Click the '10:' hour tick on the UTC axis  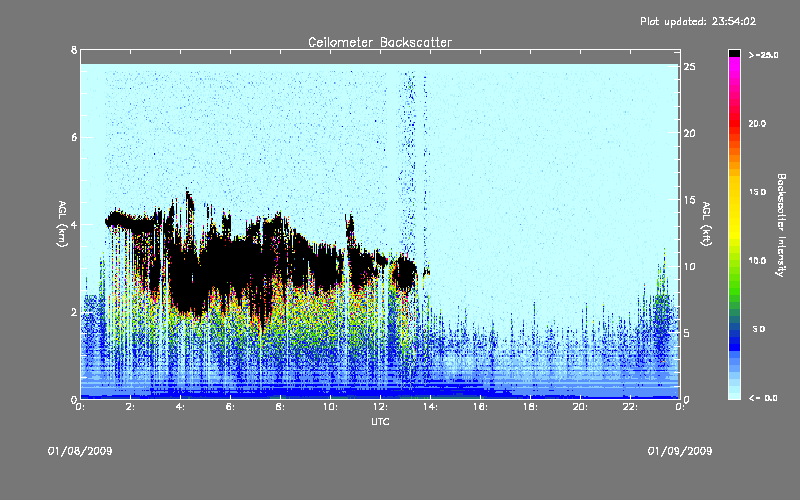pyautogui.click(x=330, y=407)
